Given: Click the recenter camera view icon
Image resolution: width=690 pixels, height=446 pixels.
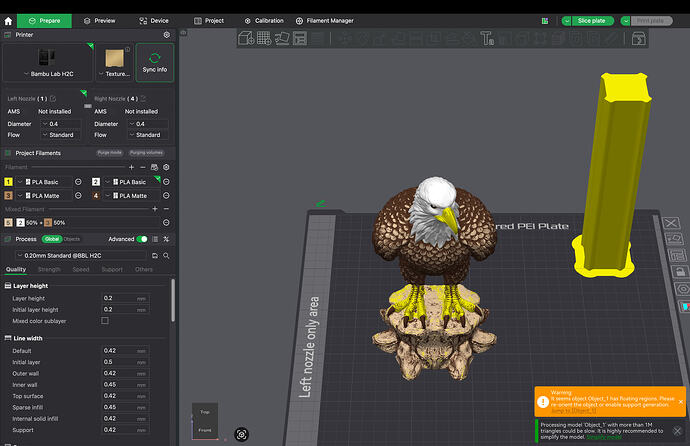Looking at the screenshot, I should [x=241, y=435].
